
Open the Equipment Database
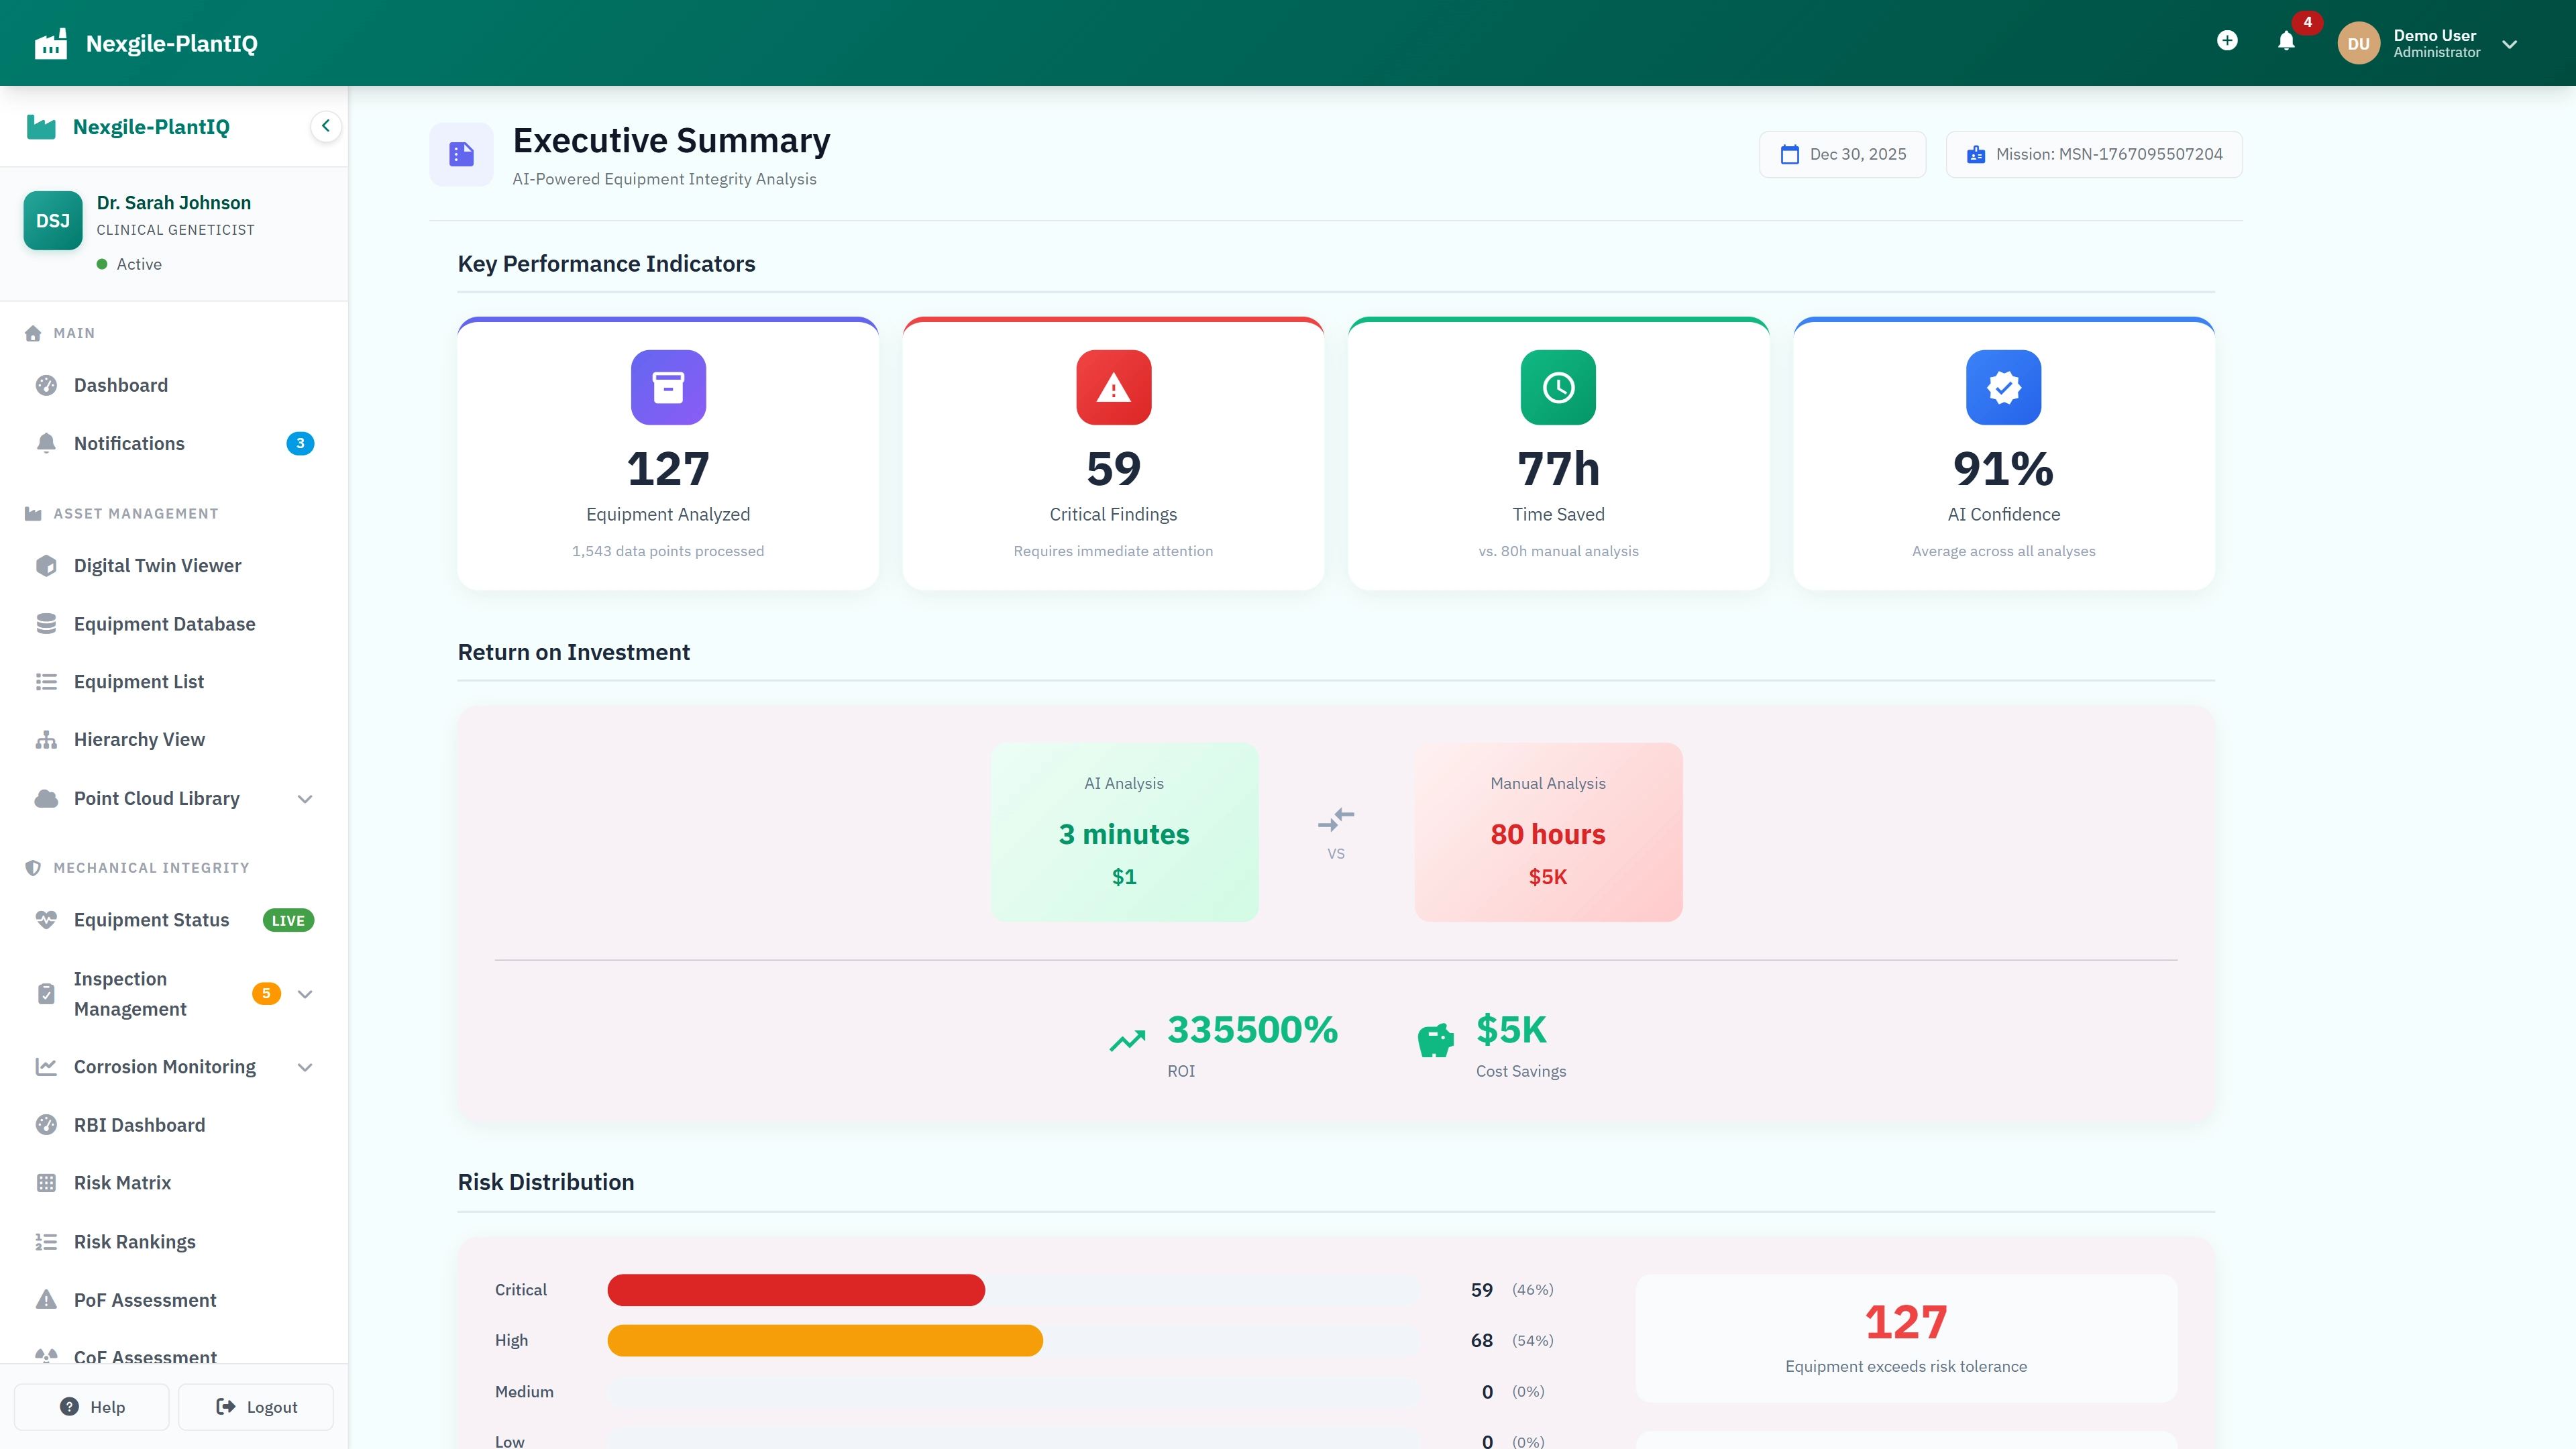(x=164, y=623)
